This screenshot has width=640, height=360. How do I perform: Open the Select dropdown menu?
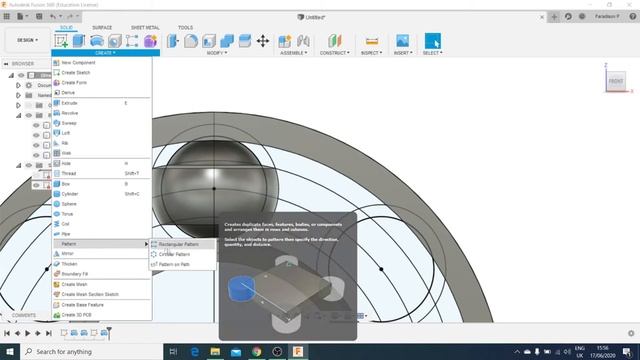[433, 53]
